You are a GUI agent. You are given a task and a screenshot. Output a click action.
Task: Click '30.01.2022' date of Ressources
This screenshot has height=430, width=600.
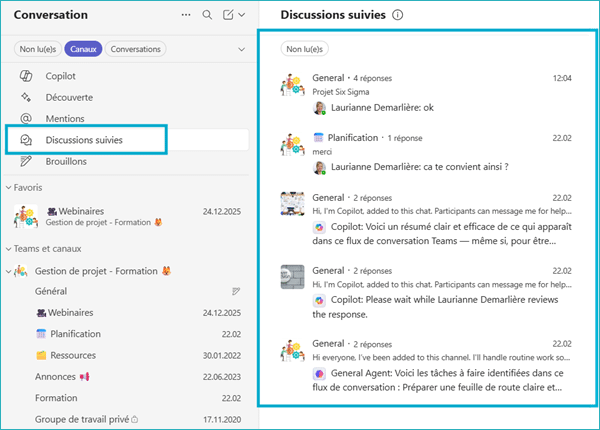click(x=222, y=356)
